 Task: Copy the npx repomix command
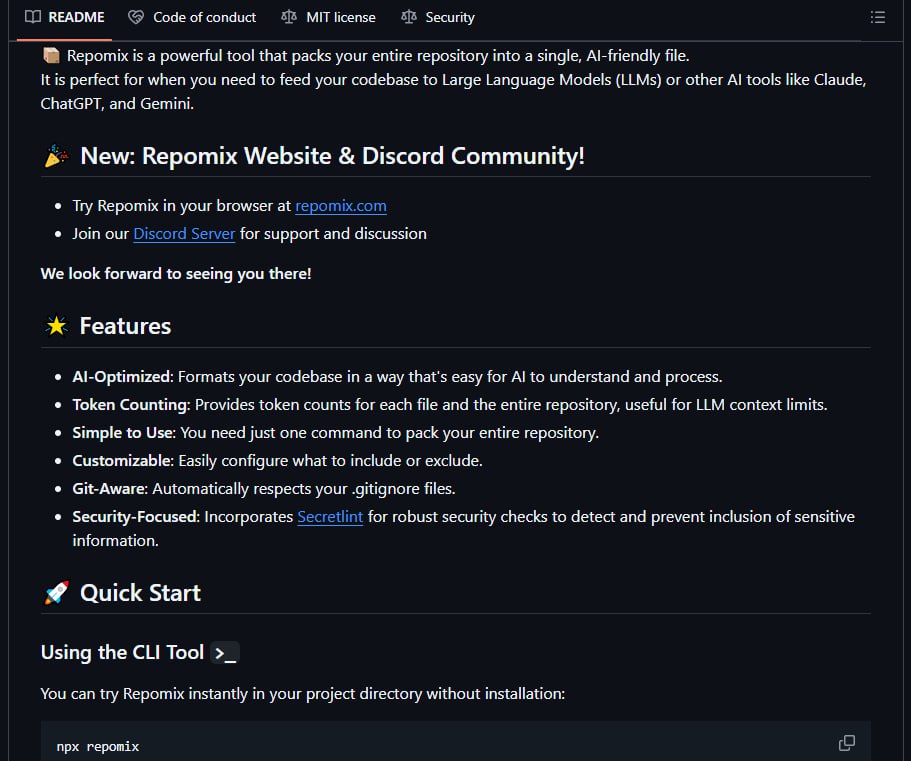(846, 743)
